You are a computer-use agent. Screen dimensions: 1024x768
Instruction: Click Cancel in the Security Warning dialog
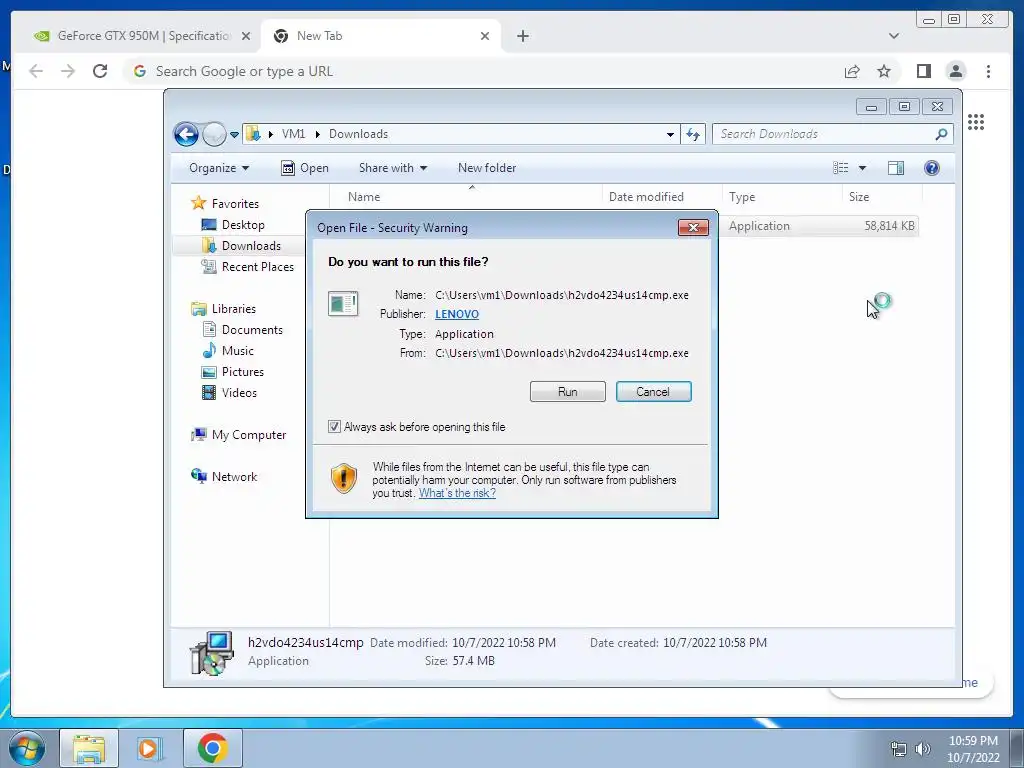[653, 392]
